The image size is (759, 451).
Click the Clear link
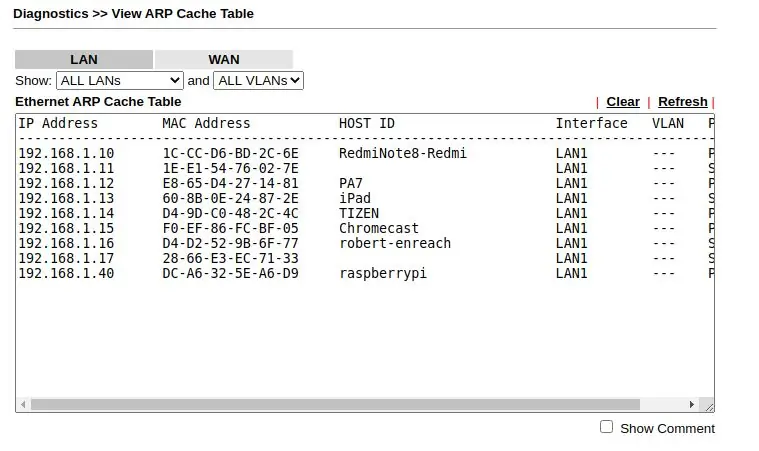click(623, 102)
